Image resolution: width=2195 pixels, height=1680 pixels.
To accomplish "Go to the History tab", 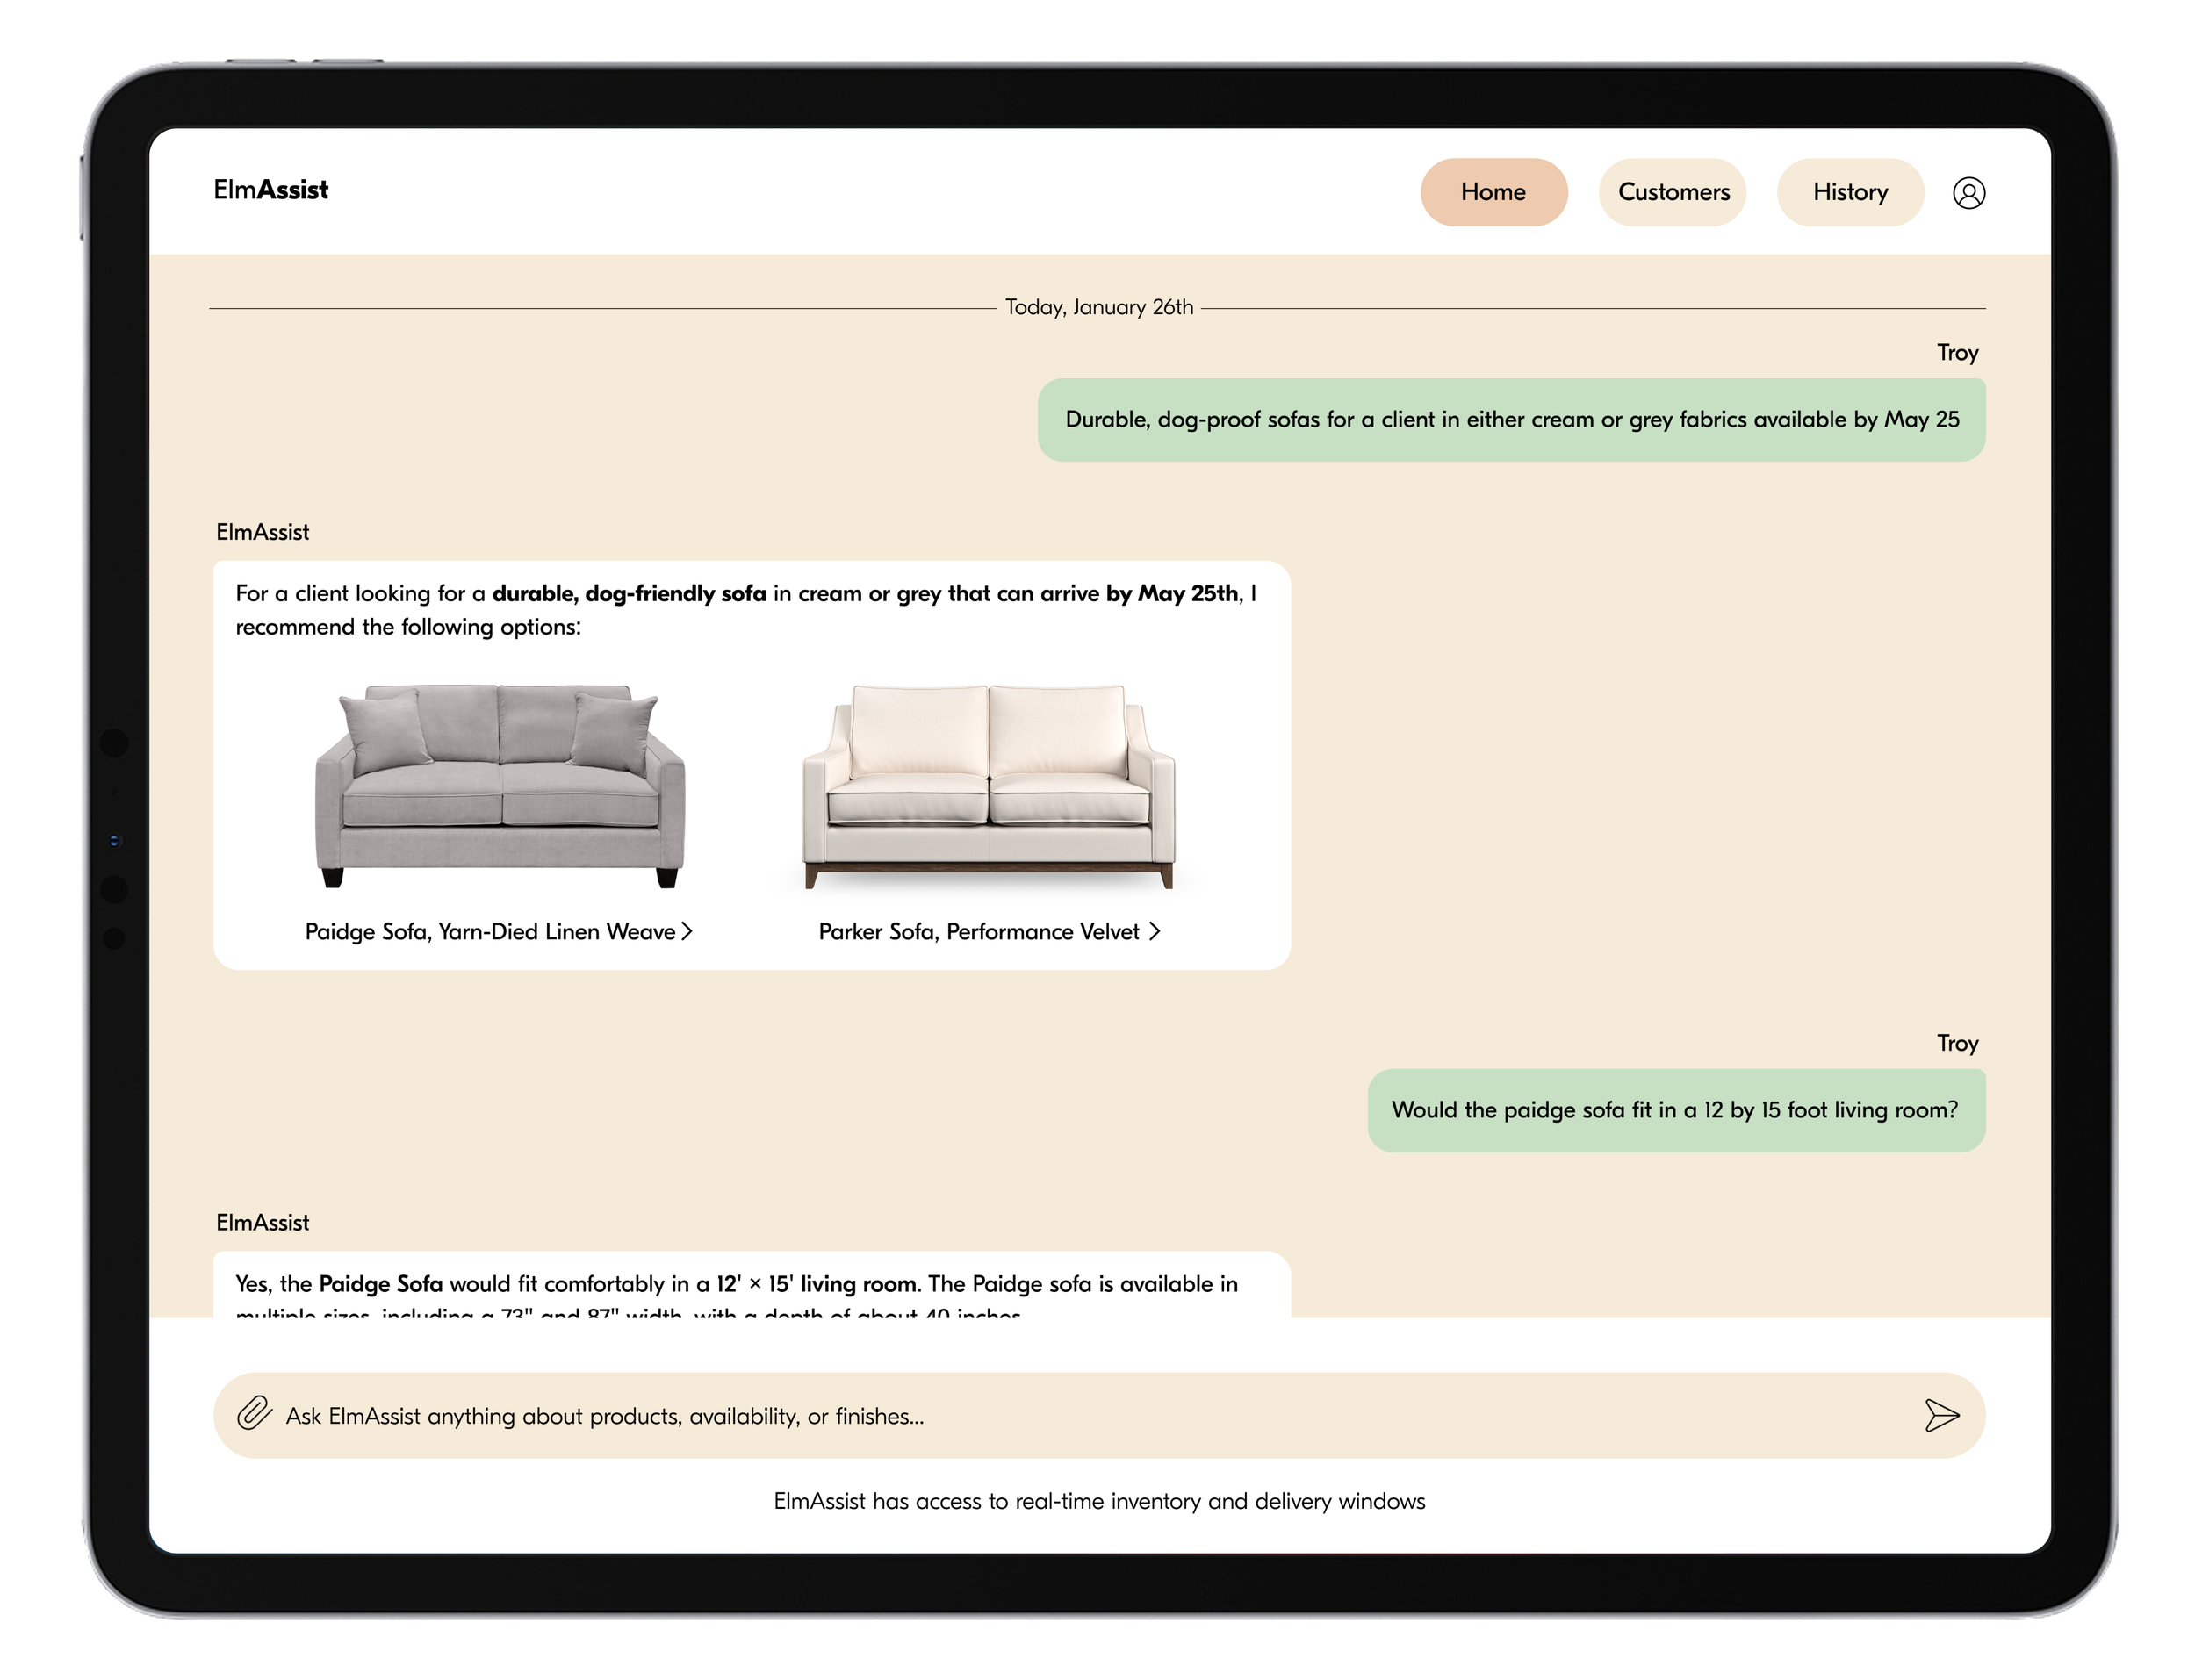I will 1849,192.
